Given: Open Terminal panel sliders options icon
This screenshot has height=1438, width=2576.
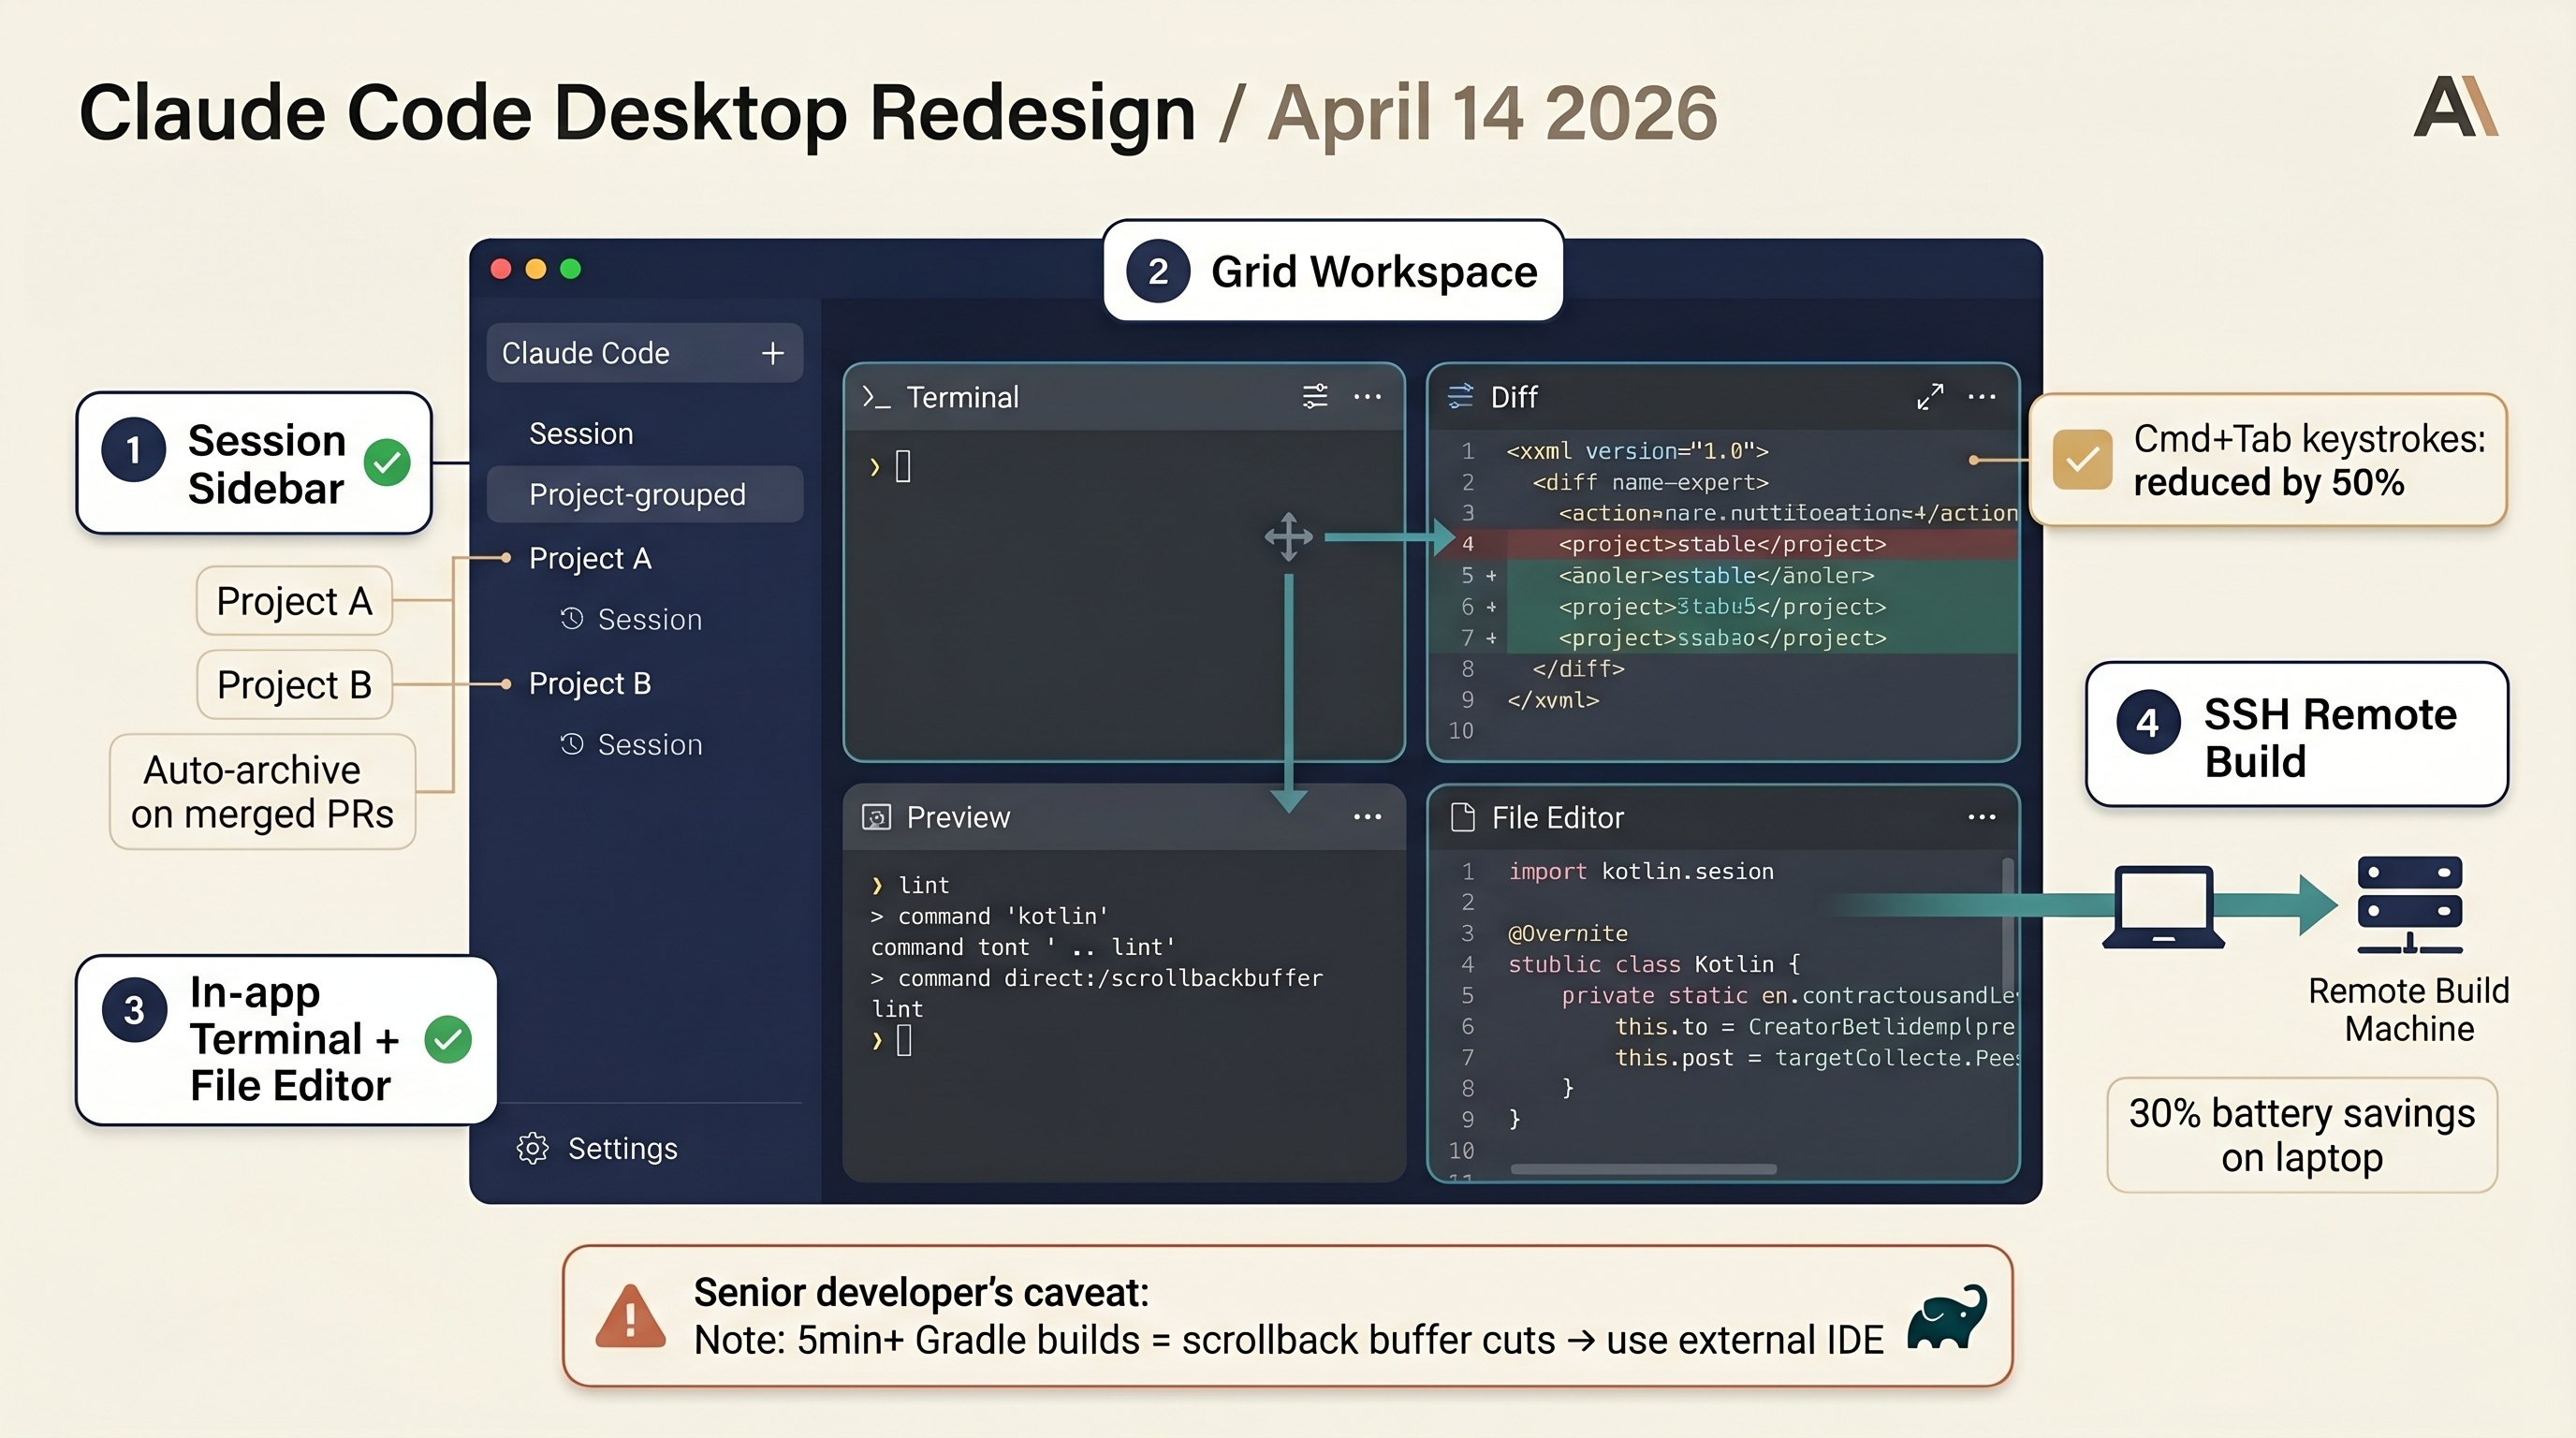Looking at the screenshot, I should (1315, 397).
